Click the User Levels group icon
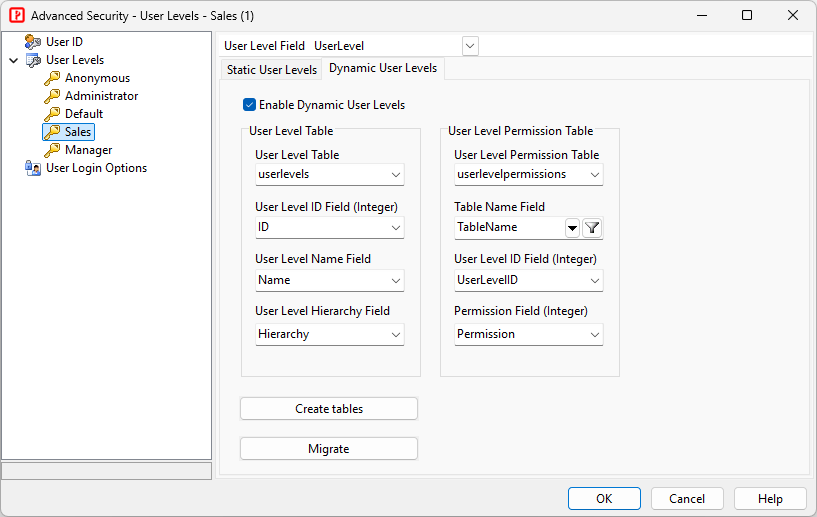The height and width of the screenshot is (517, 817). [x=33, y=60]
